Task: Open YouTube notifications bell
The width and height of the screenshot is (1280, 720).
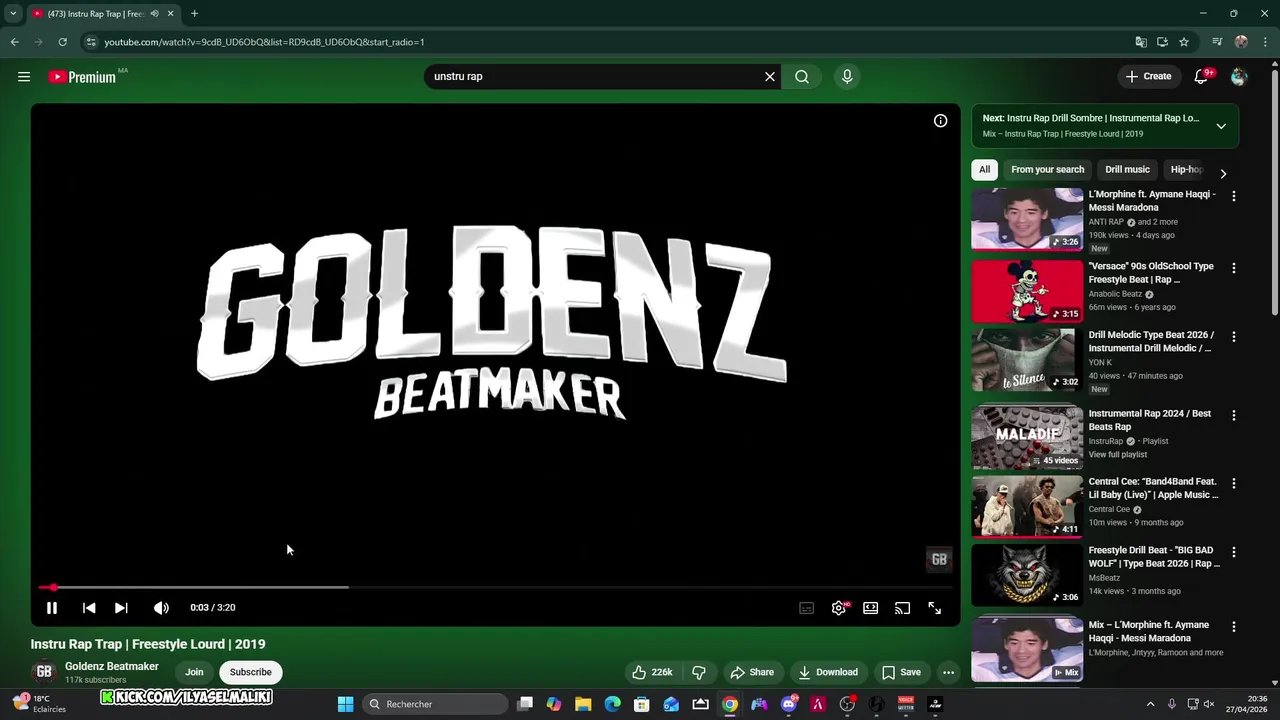Action: [x=1201, y=76]
